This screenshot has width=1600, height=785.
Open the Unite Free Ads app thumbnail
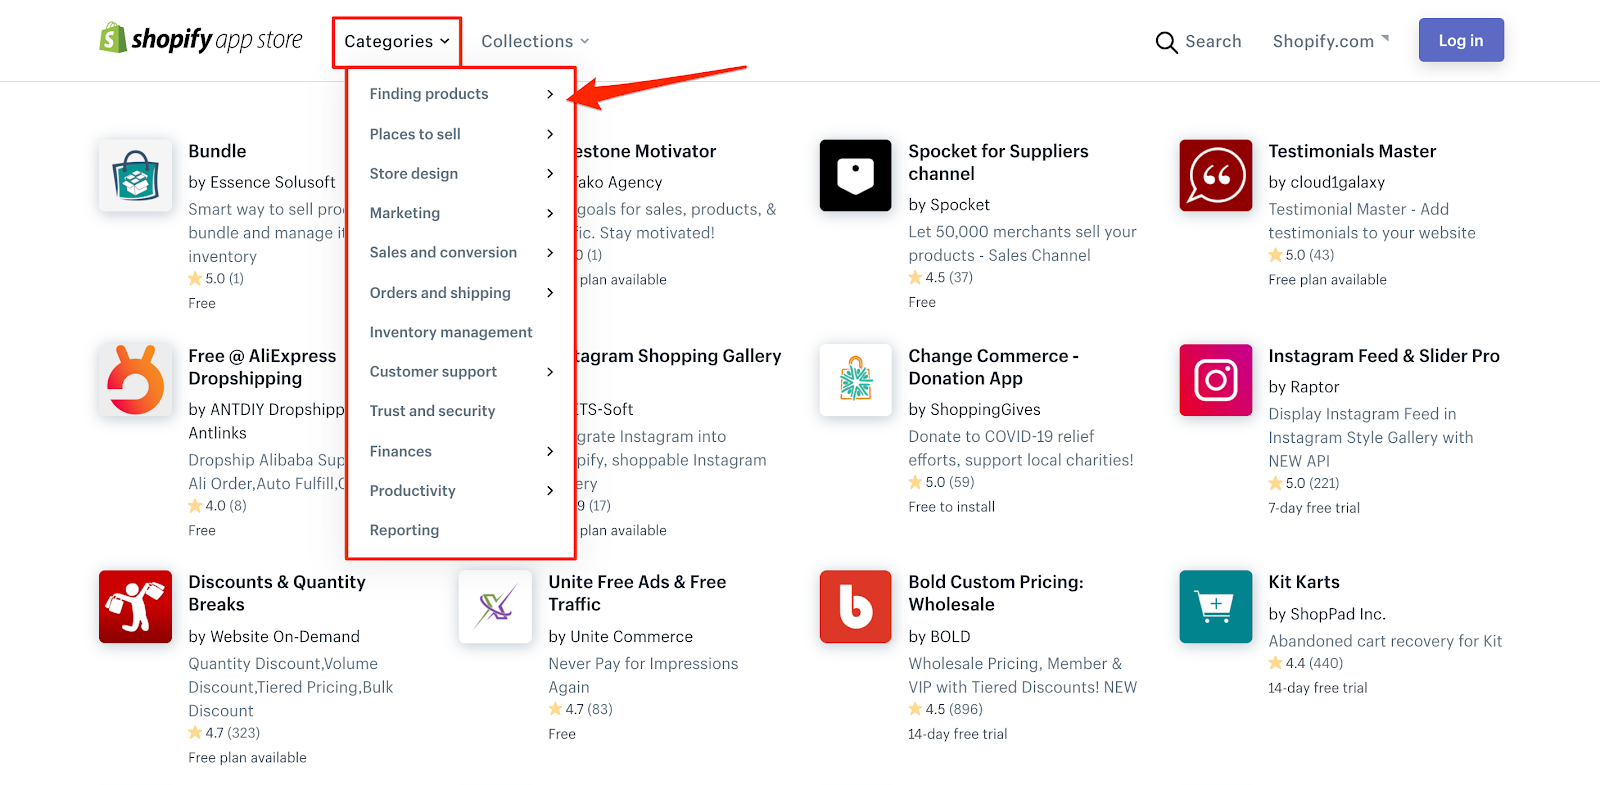click(x=495, y=606)
